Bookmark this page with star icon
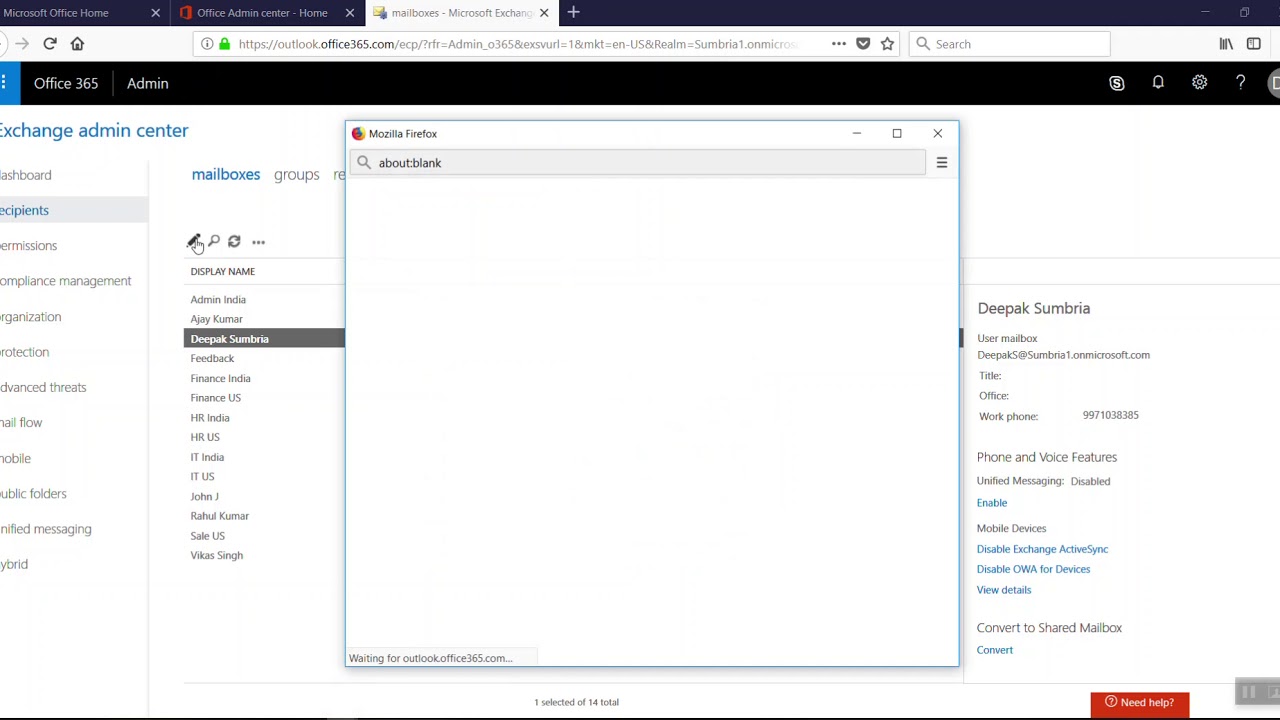The image size is (1280, 720). 887,44
